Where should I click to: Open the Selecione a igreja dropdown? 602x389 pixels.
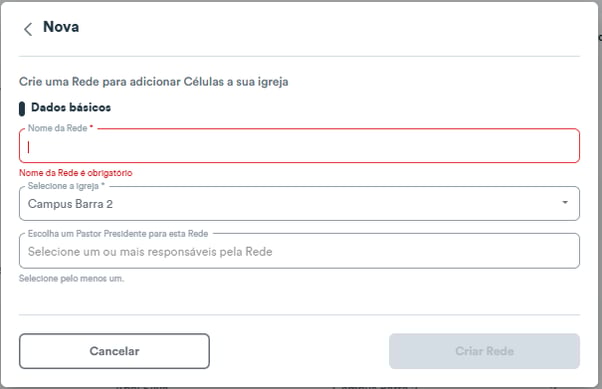299,204
